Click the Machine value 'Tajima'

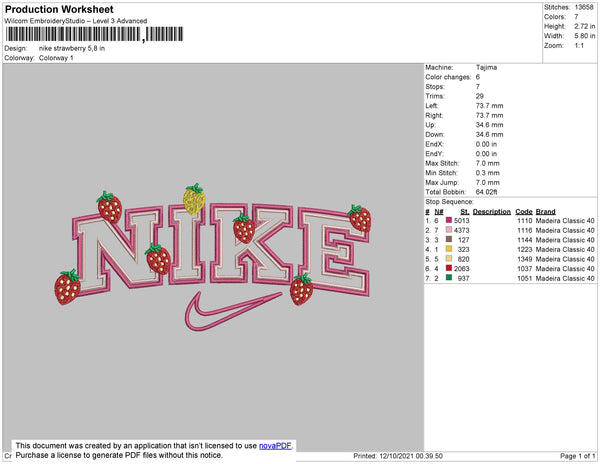click(x=486, y=67)
